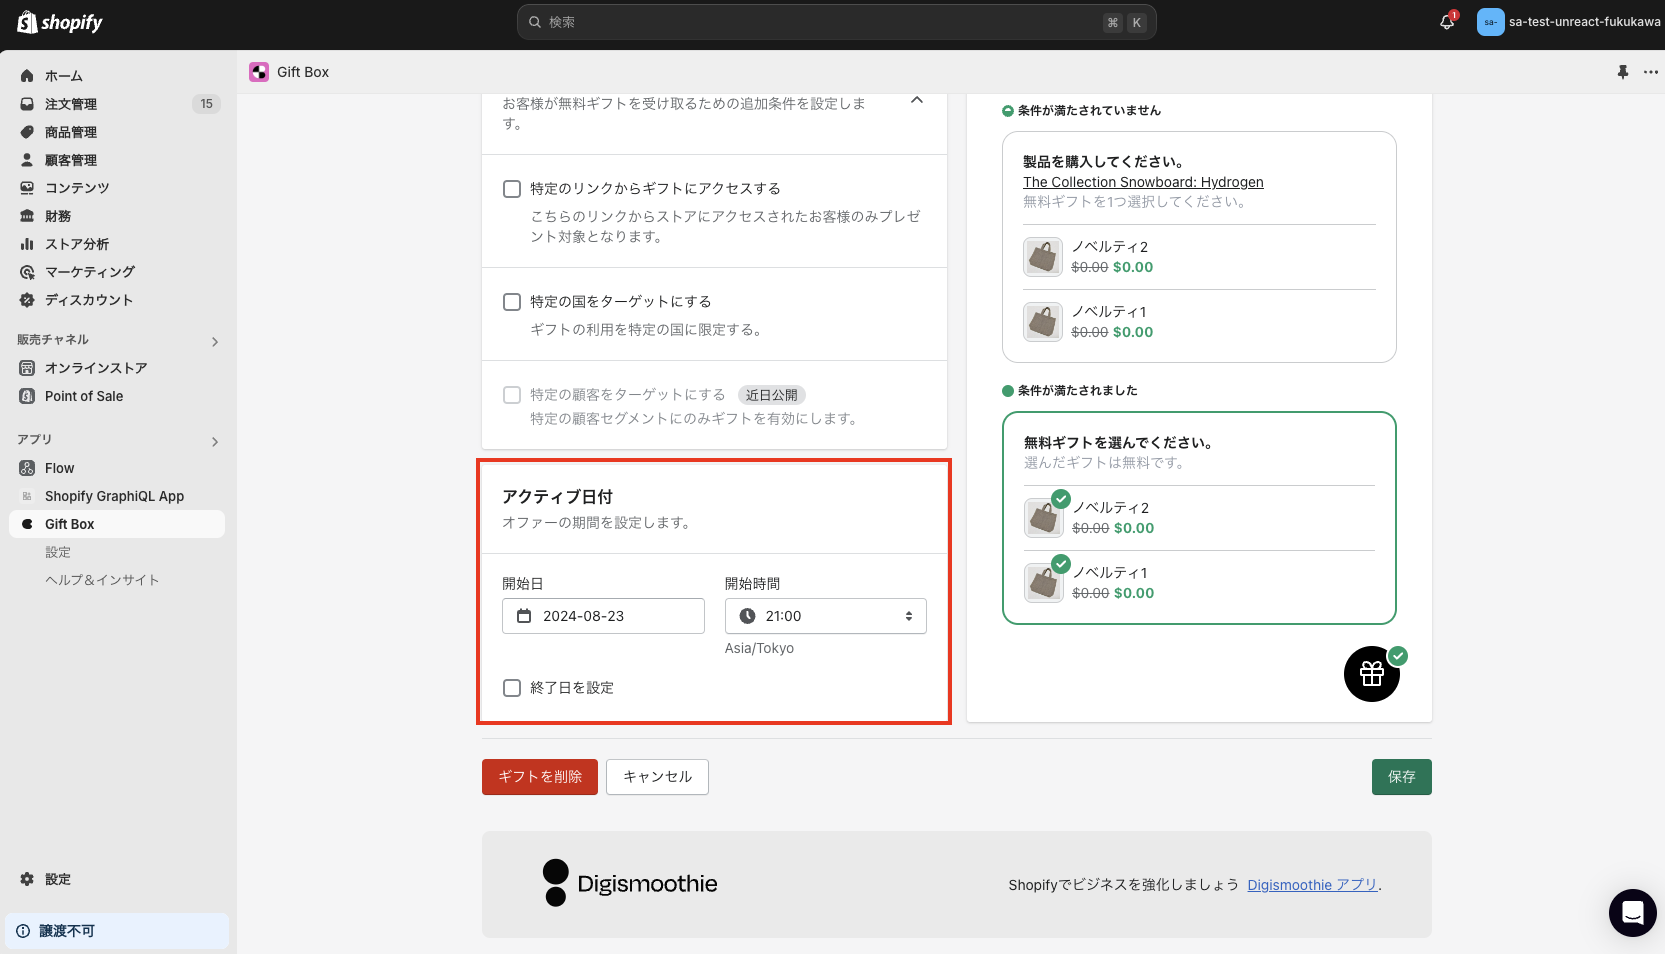
Task: Collapse the additional conditions section chevron
Action: pyautogui.click(x=915, y=100)
